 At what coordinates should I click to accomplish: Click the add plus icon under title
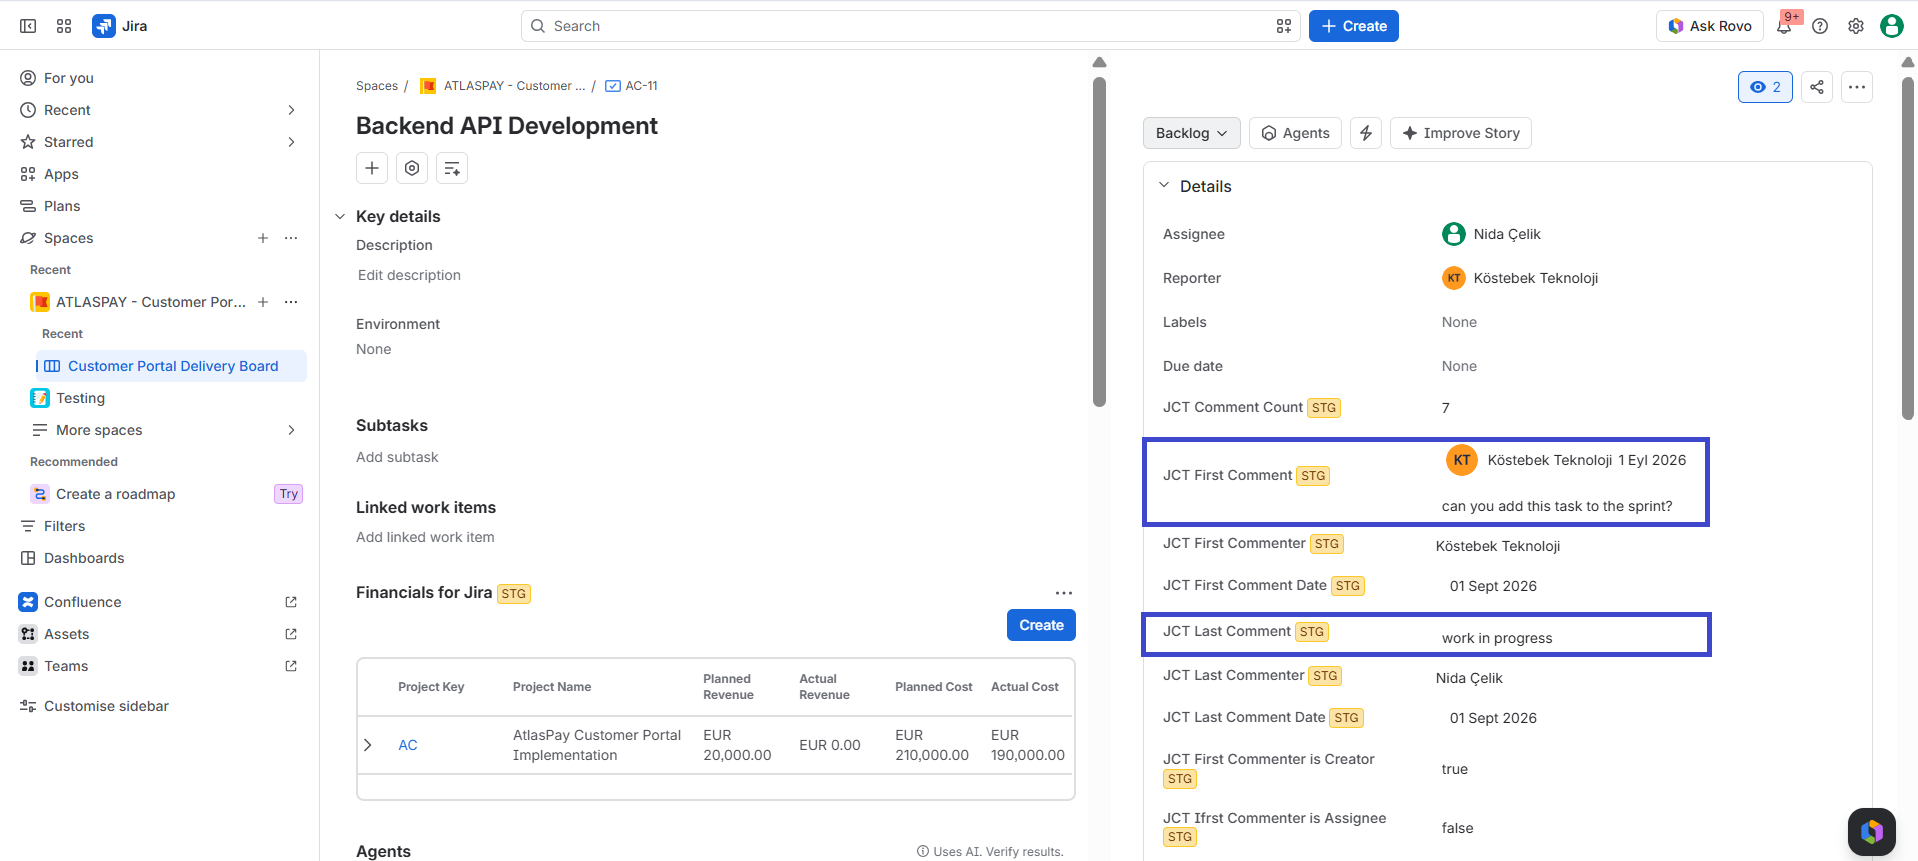(372, 168)
